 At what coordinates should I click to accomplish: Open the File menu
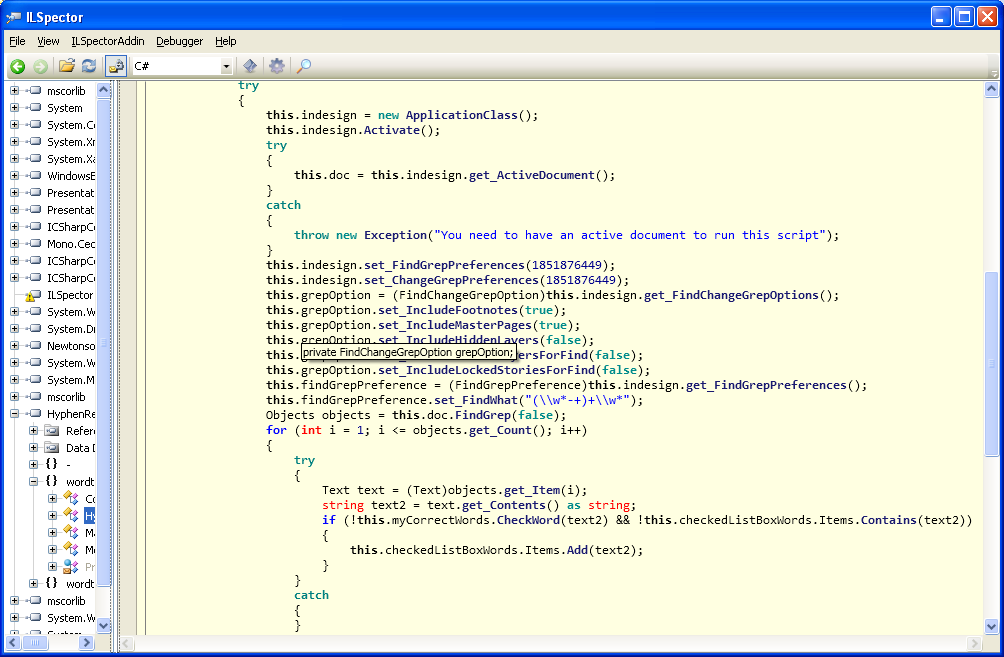pyautogui.click(x=17, y=41)
